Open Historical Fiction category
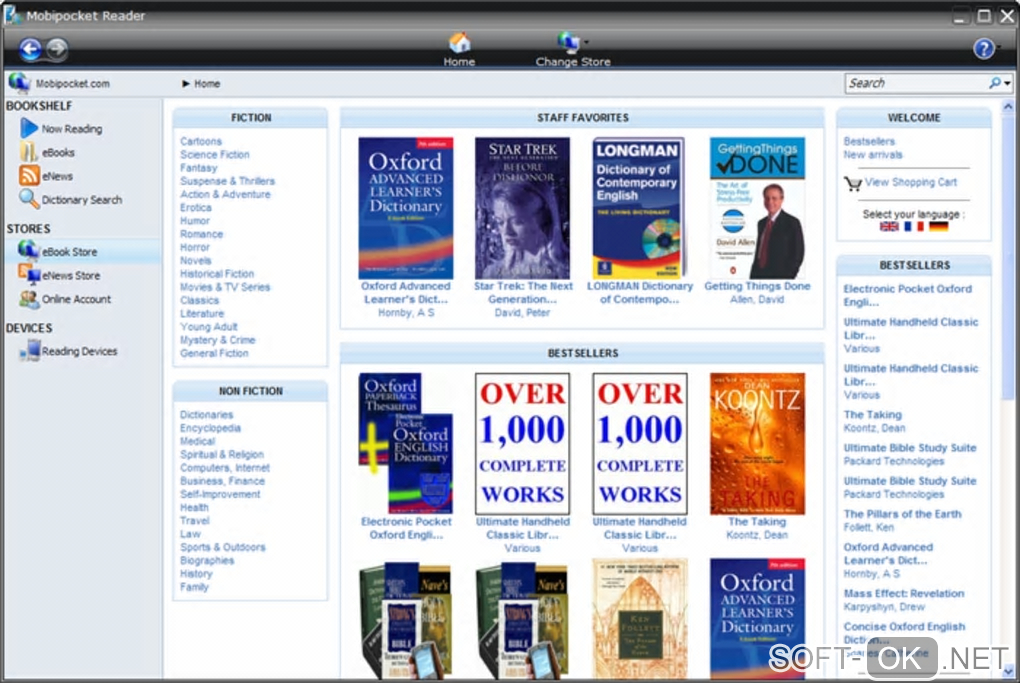1020x683 pixels. coord(217,274)
